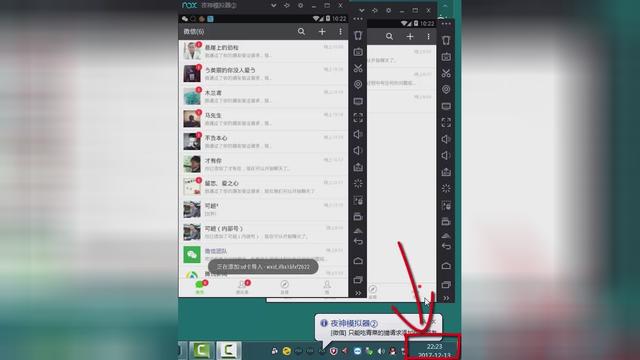Click the red shield tray icon
The image size is (640, 360).
[x=333, y=351]
